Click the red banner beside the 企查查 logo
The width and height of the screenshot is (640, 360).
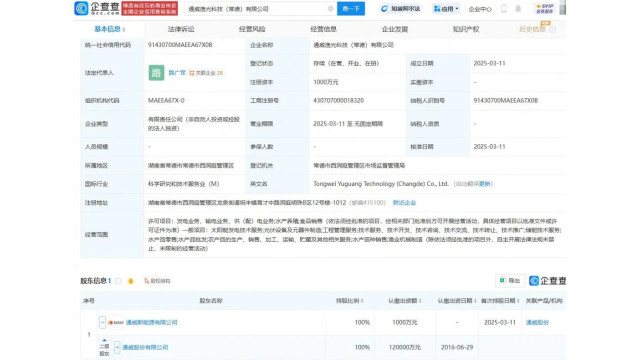[150, 9]
